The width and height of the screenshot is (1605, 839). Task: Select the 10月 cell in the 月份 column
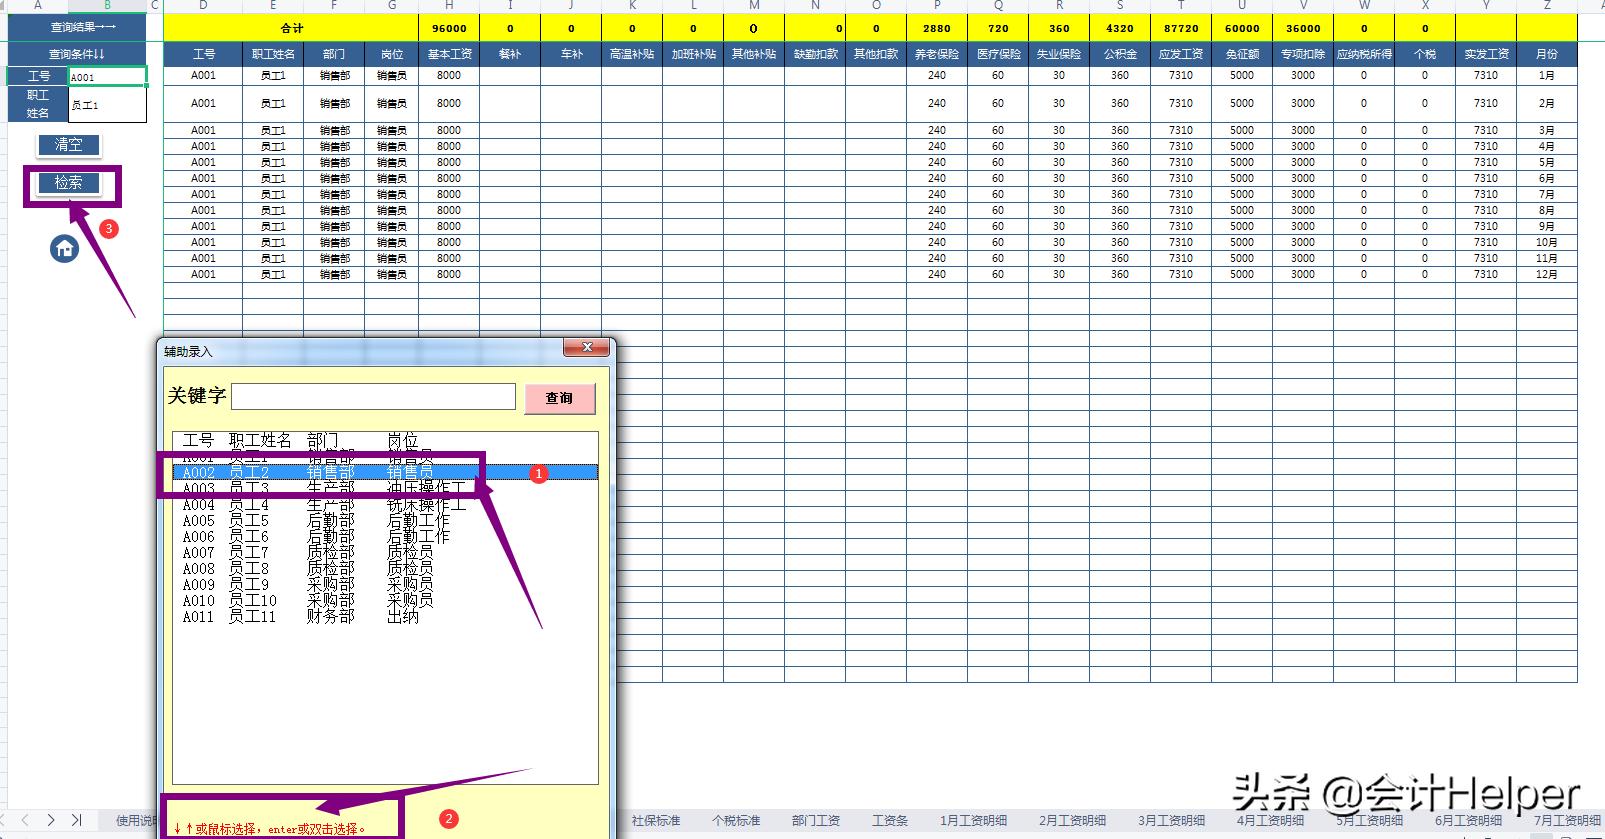click(x=1547, y=242)
